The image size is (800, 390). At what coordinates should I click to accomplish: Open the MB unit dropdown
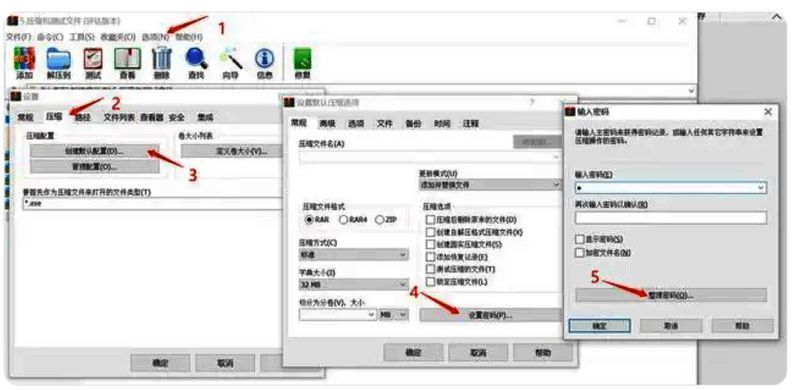coord(394,315)
